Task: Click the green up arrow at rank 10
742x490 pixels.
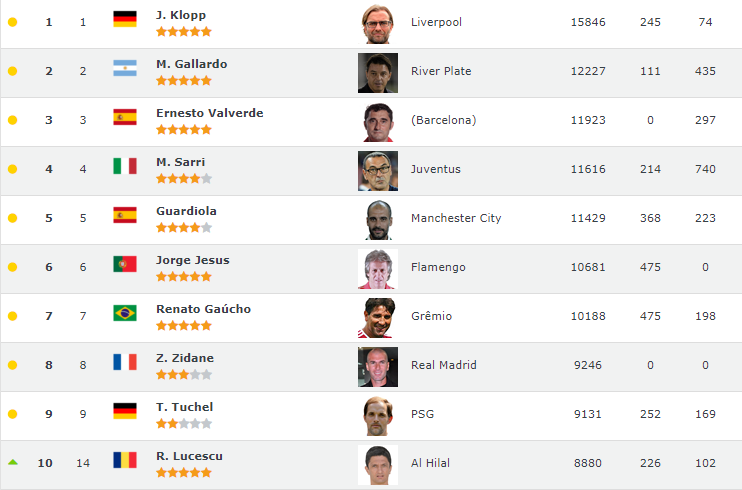Action: click(13, 462)
